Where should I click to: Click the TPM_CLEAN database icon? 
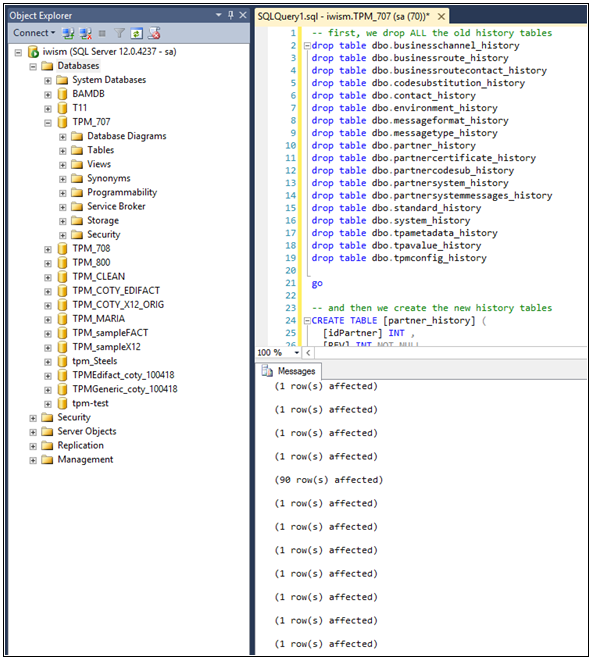(x=62, y=277)
